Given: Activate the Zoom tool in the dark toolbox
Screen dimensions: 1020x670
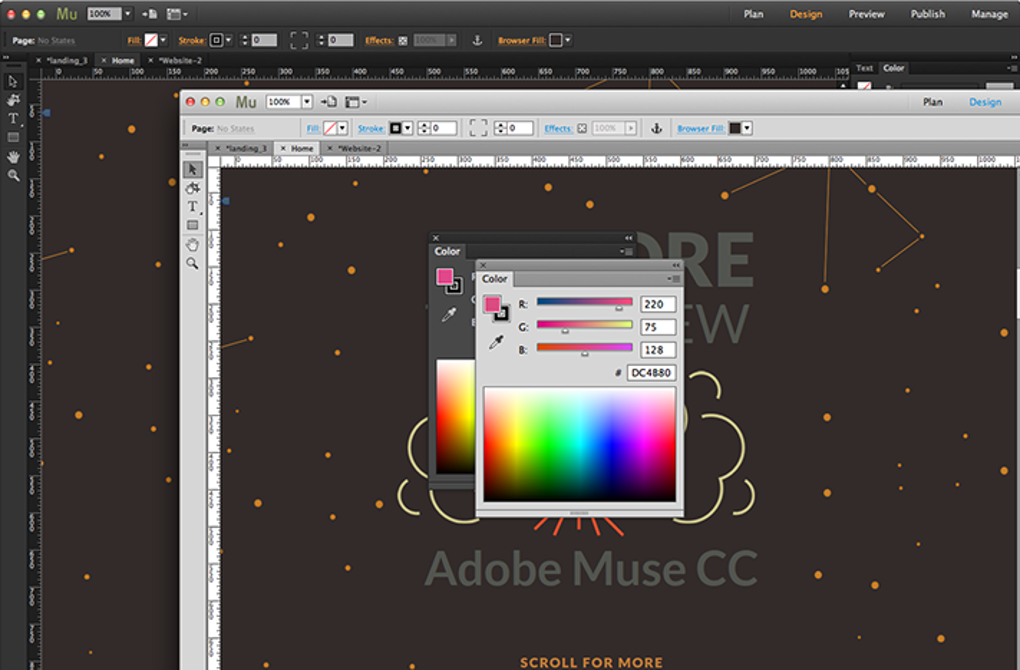Looking at the screenshot, I should tap(13, 175).
